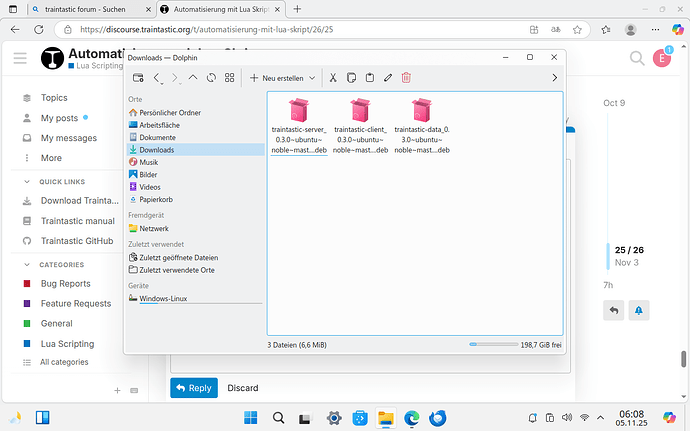Viewport: 690px width, 431px height.
Task: Click the Discard link
Action: (242, 388)
